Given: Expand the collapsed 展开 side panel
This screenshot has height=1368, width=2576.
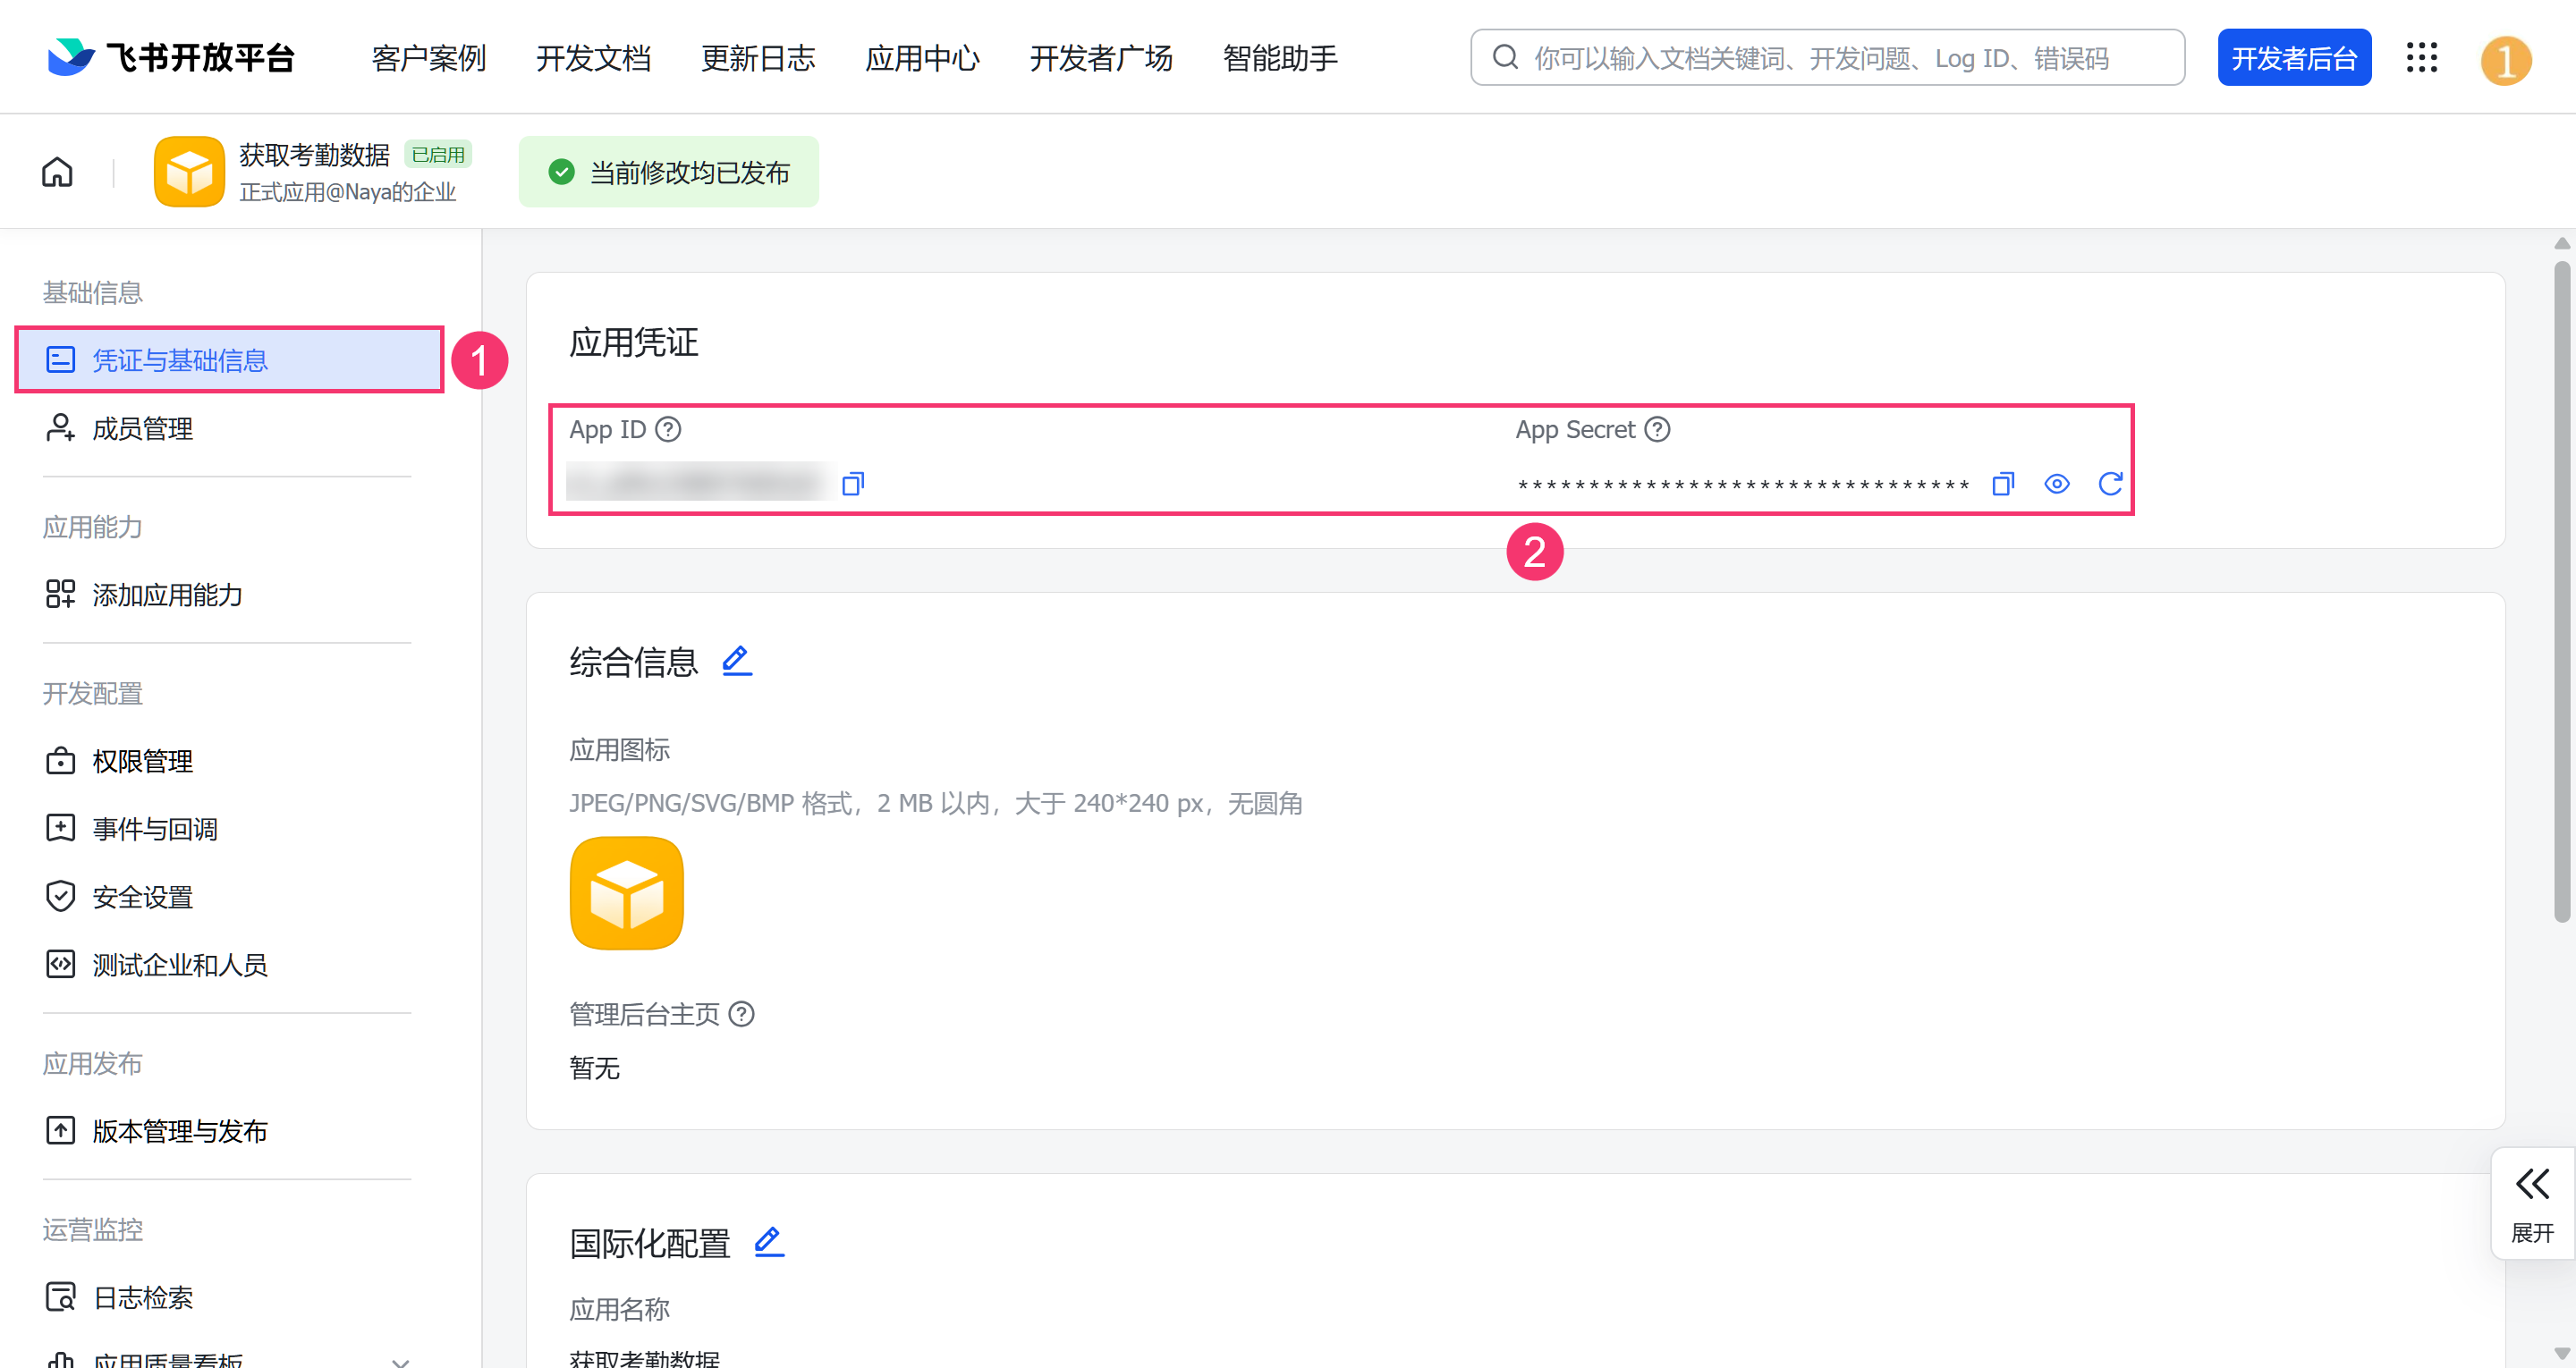Looking at the screenshot, I should [2531, 1202].
